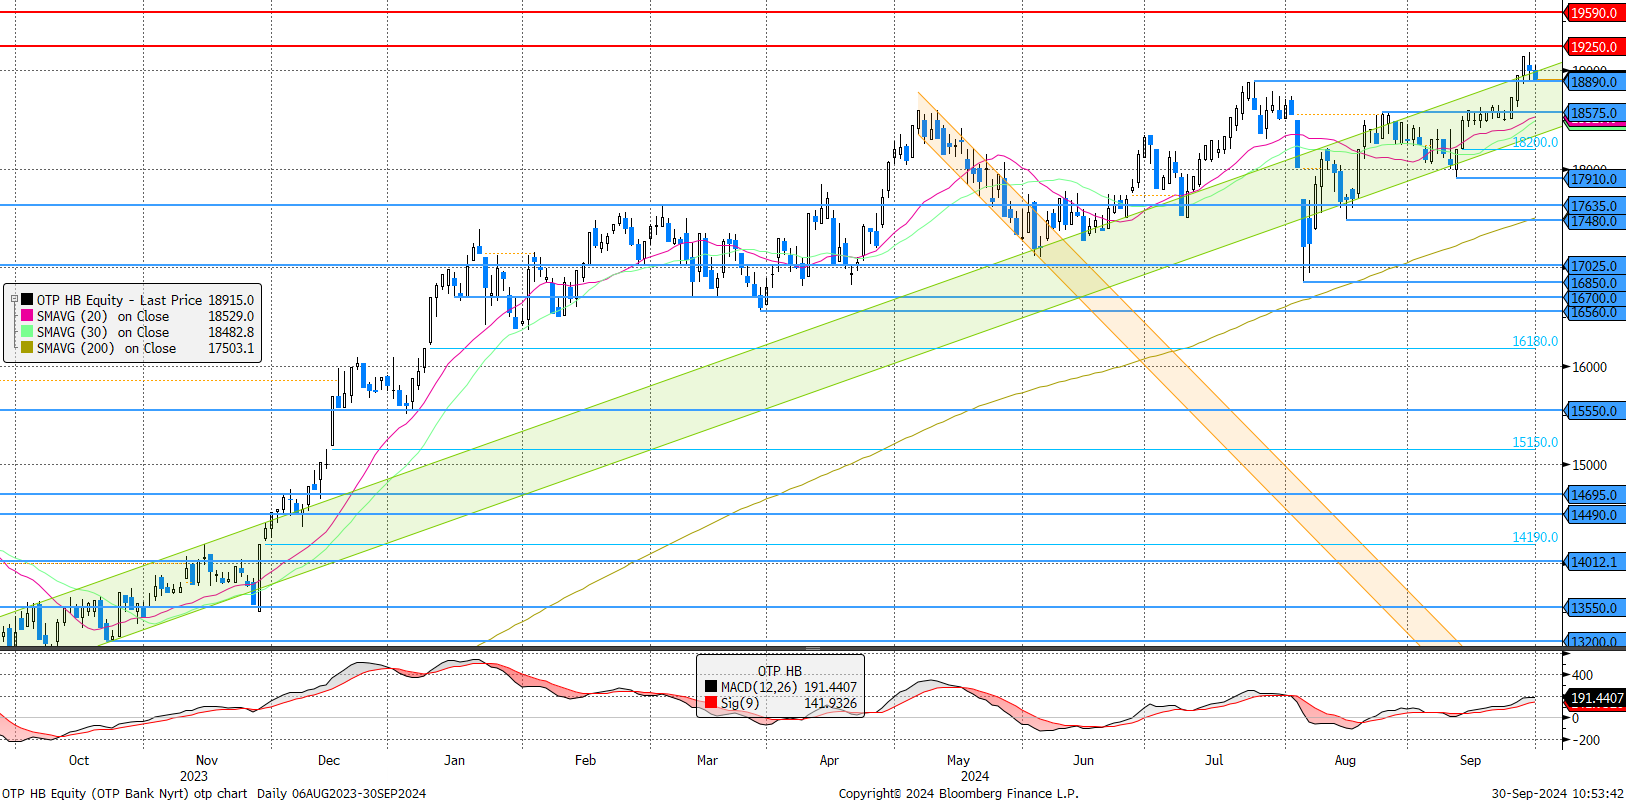Click the 17635.0 price level label

click(1594, 206)
